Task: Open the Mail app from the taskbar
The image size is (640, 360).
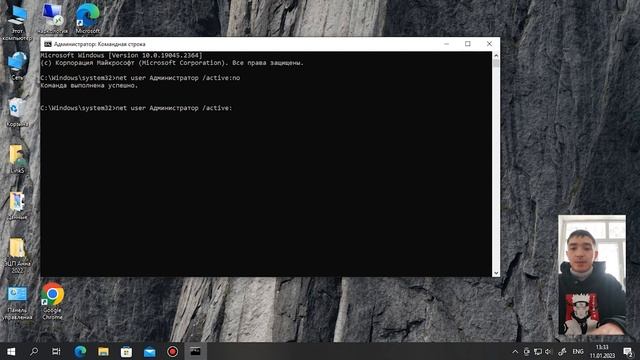Action: click(x=149, y=351)
